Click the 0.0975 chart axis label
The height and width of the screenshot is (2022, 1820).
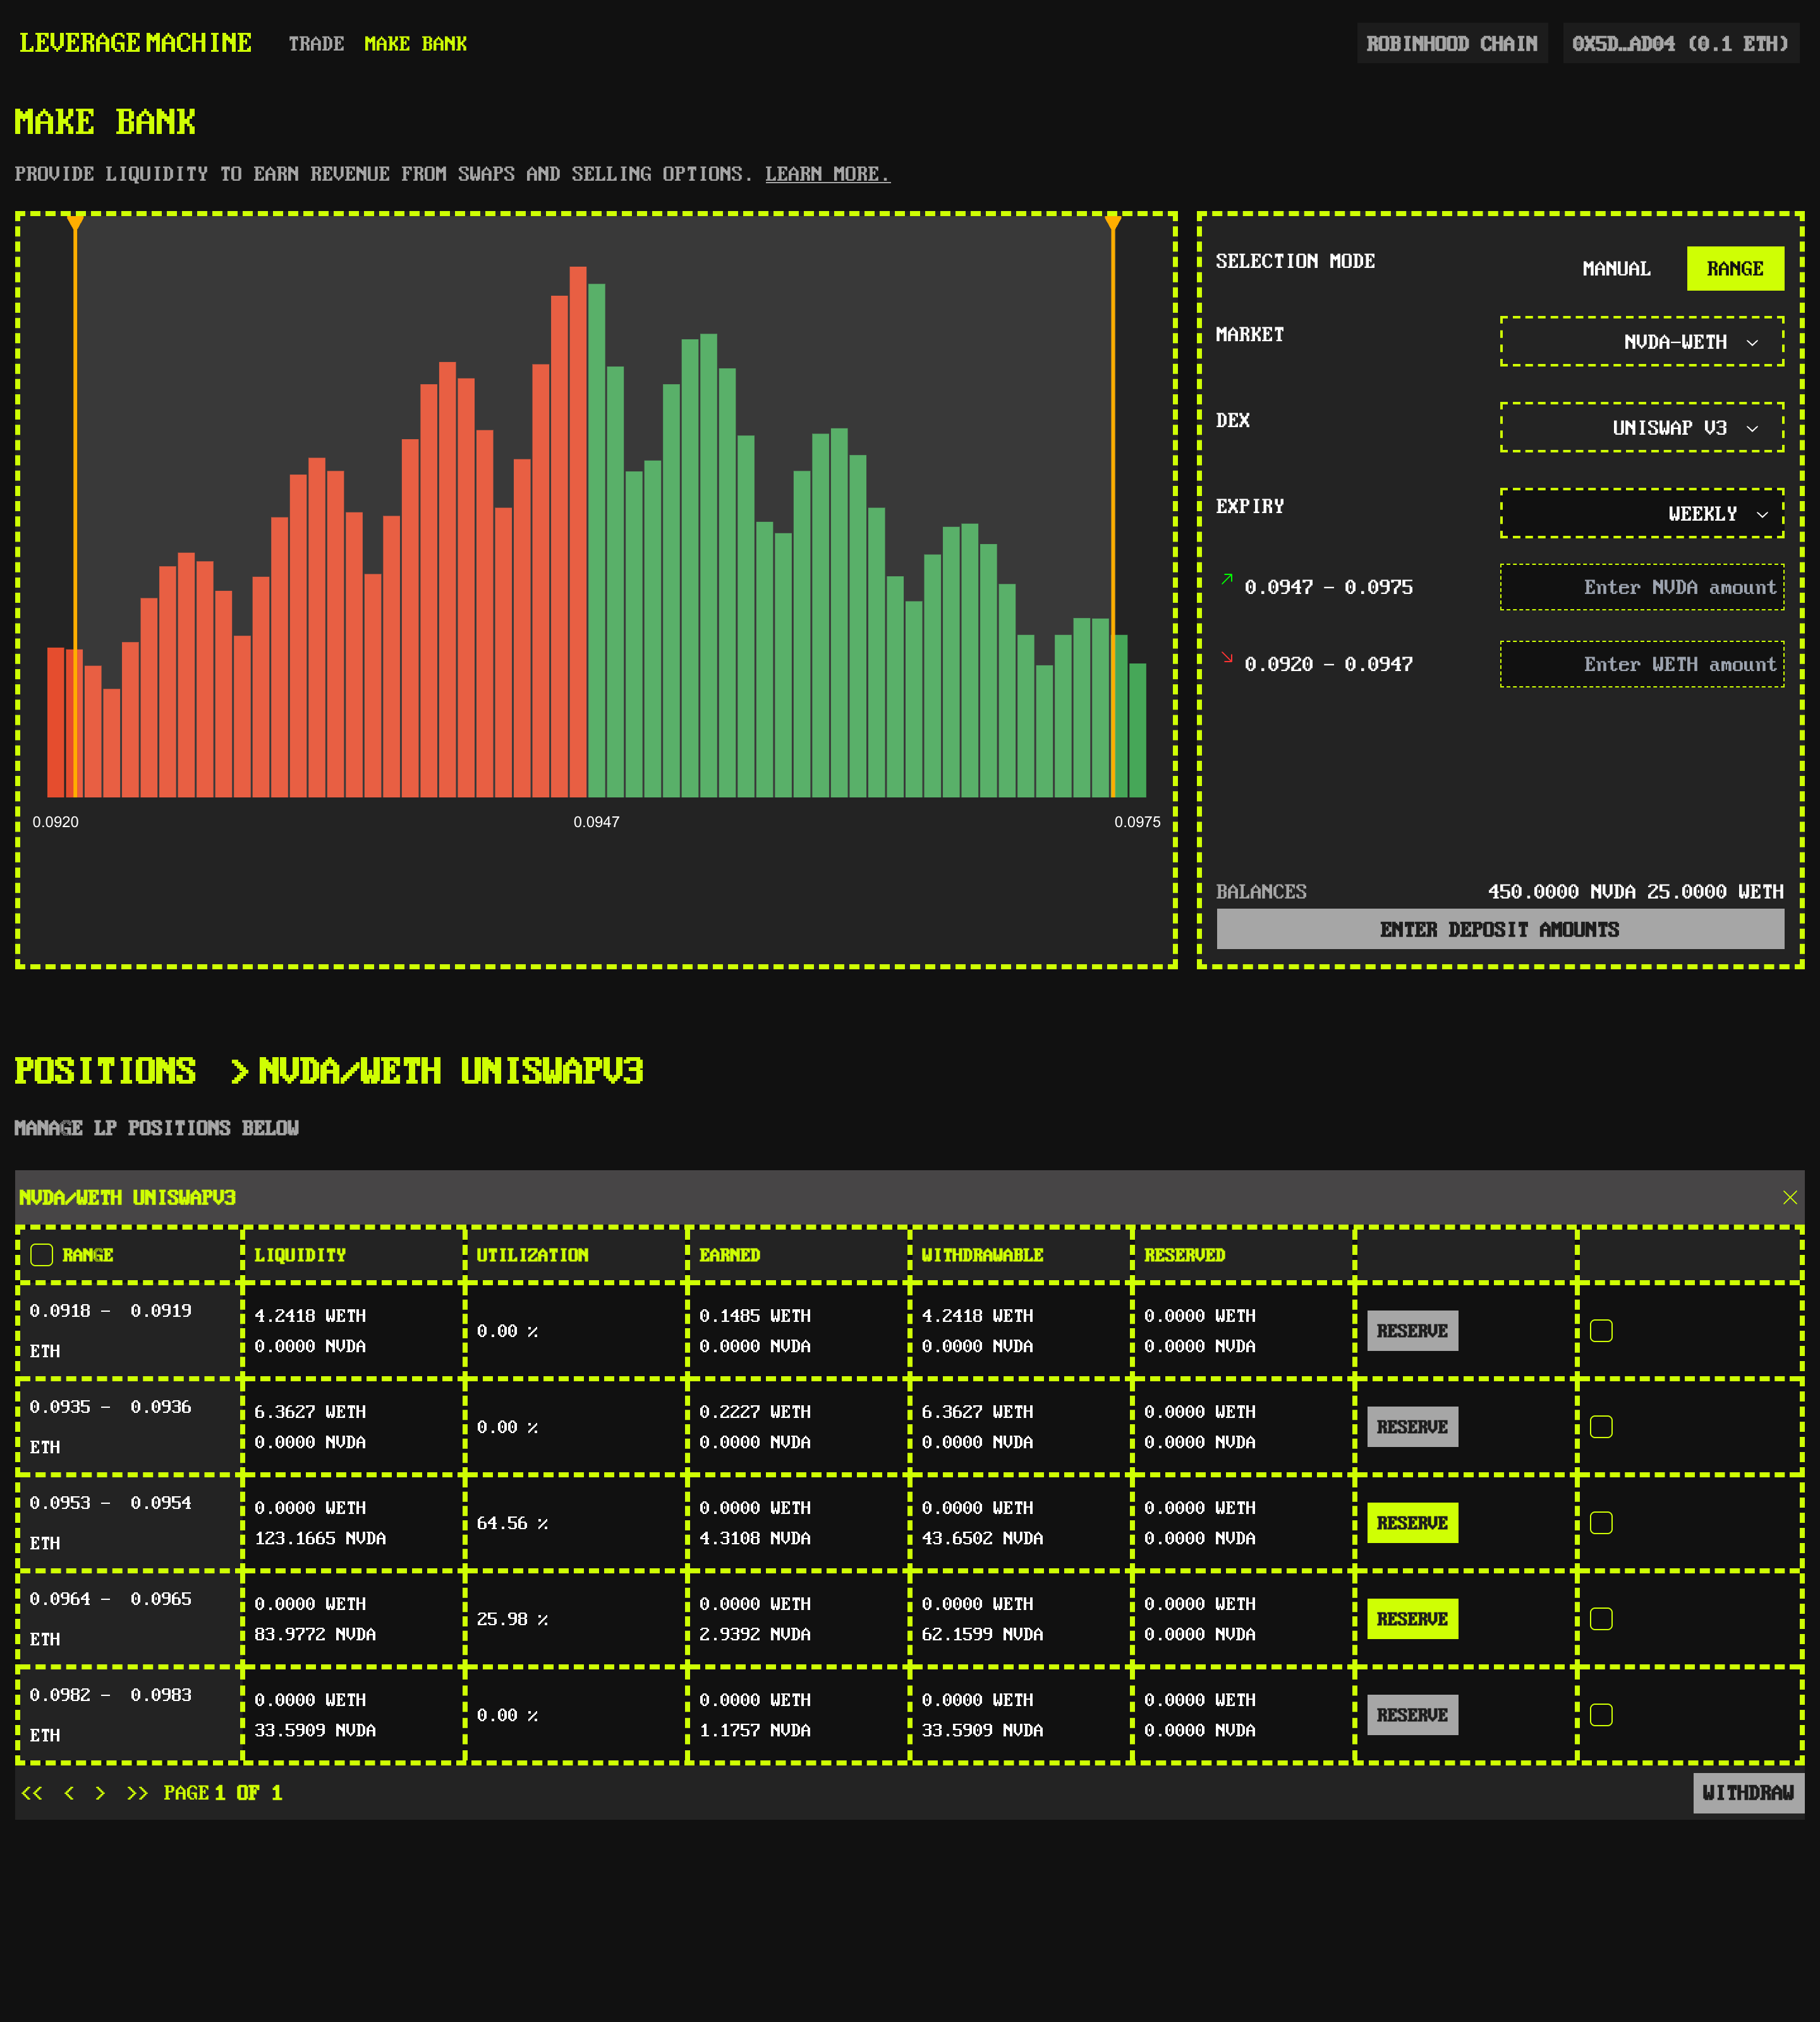point(1137,822)
